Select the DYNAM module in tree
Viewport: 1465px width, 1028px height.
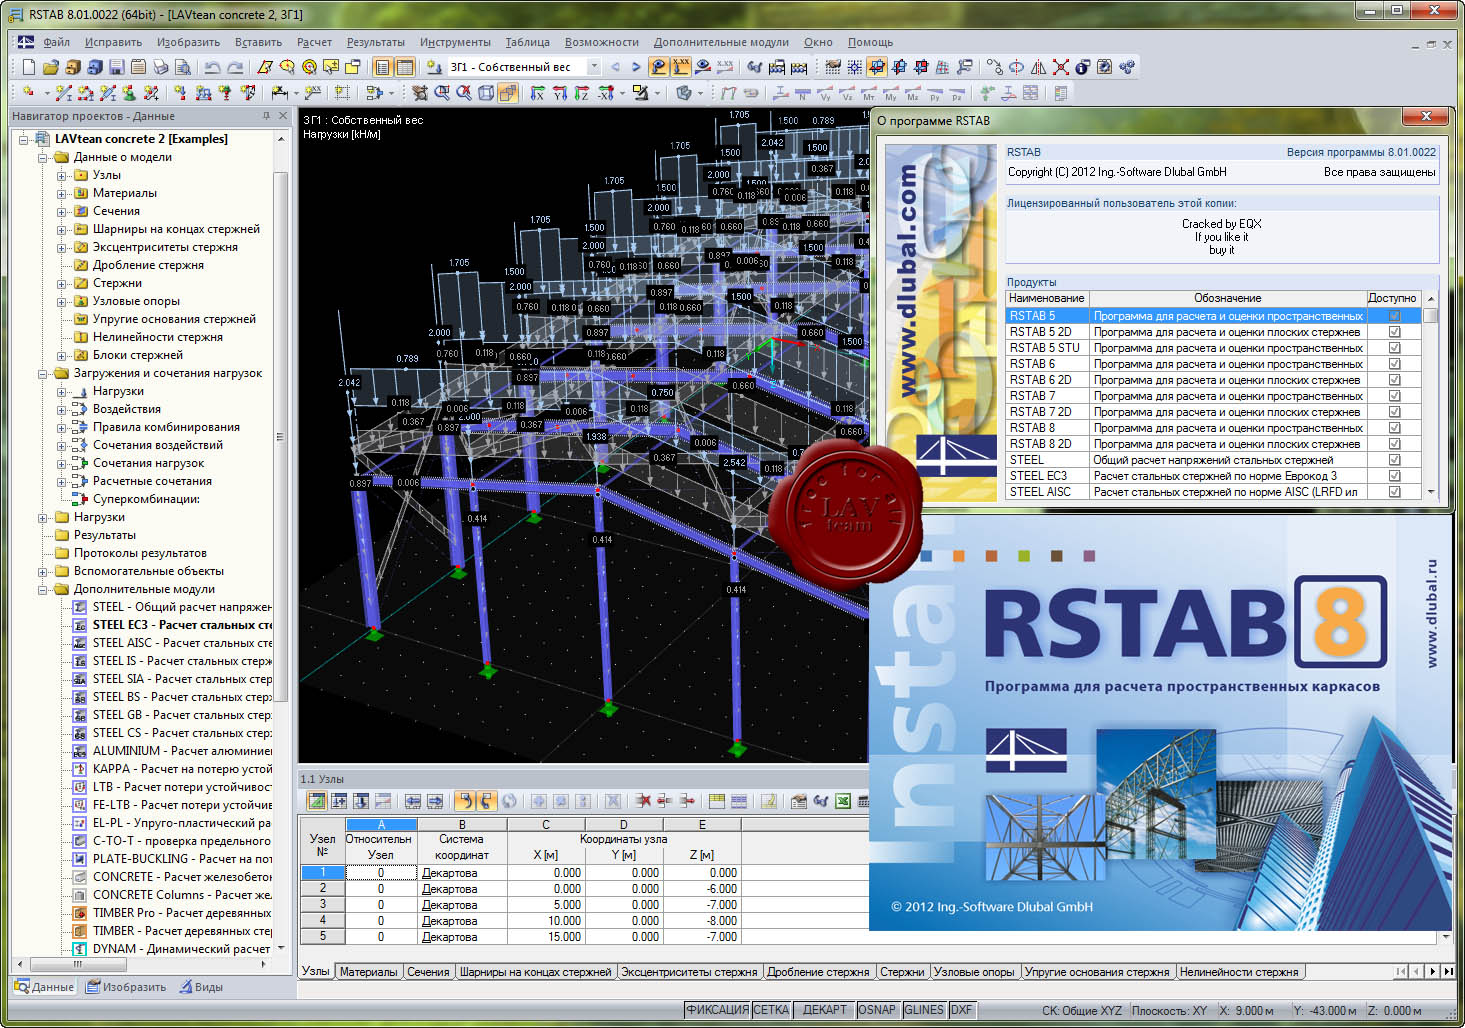pos(181,949)
